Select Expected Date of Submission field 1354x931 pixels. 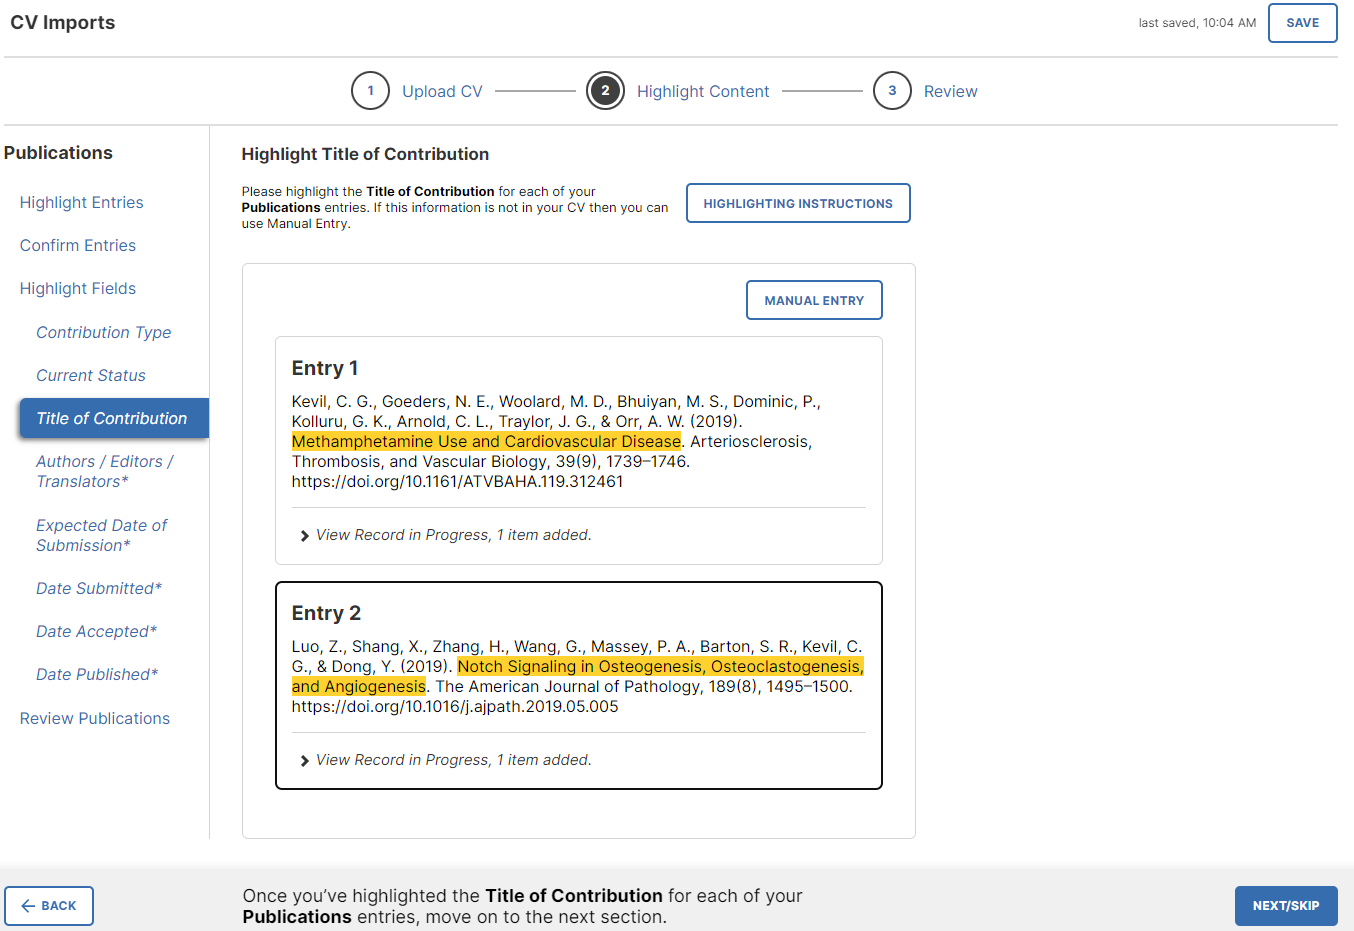tap(101, 535)
